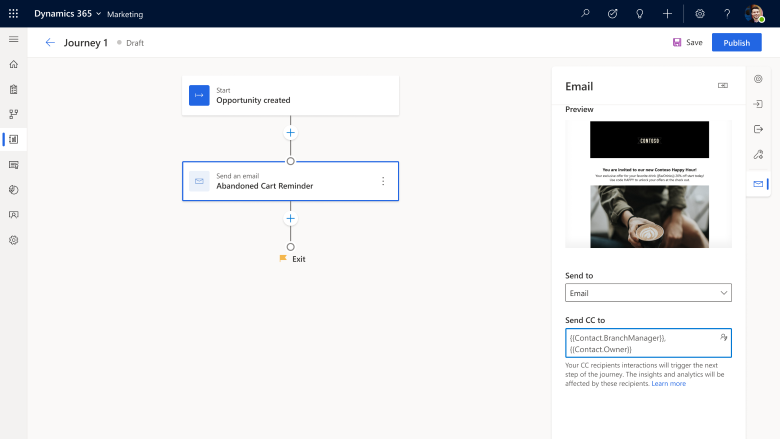Open the entry arrow tab in right rail
The height and width of the screenshot is (439, 780).
(x=758, y=104)
